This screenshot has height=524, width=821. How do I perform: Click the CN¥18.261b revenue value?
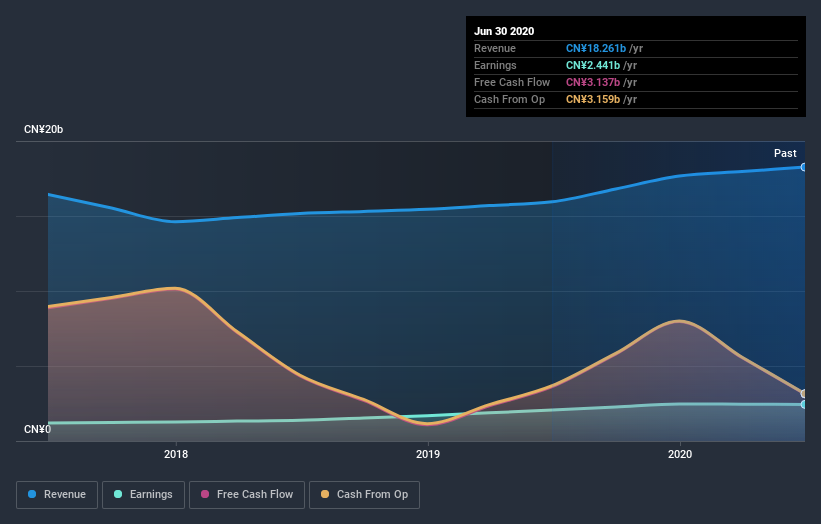point(596,48)
